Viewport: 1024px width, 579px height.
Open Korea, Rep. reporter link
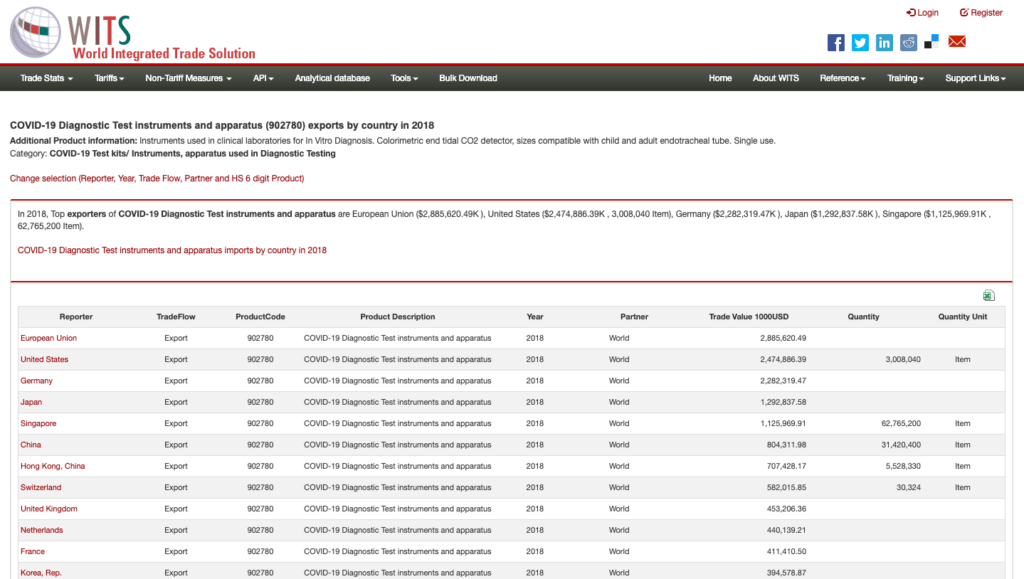click(40, 573)
